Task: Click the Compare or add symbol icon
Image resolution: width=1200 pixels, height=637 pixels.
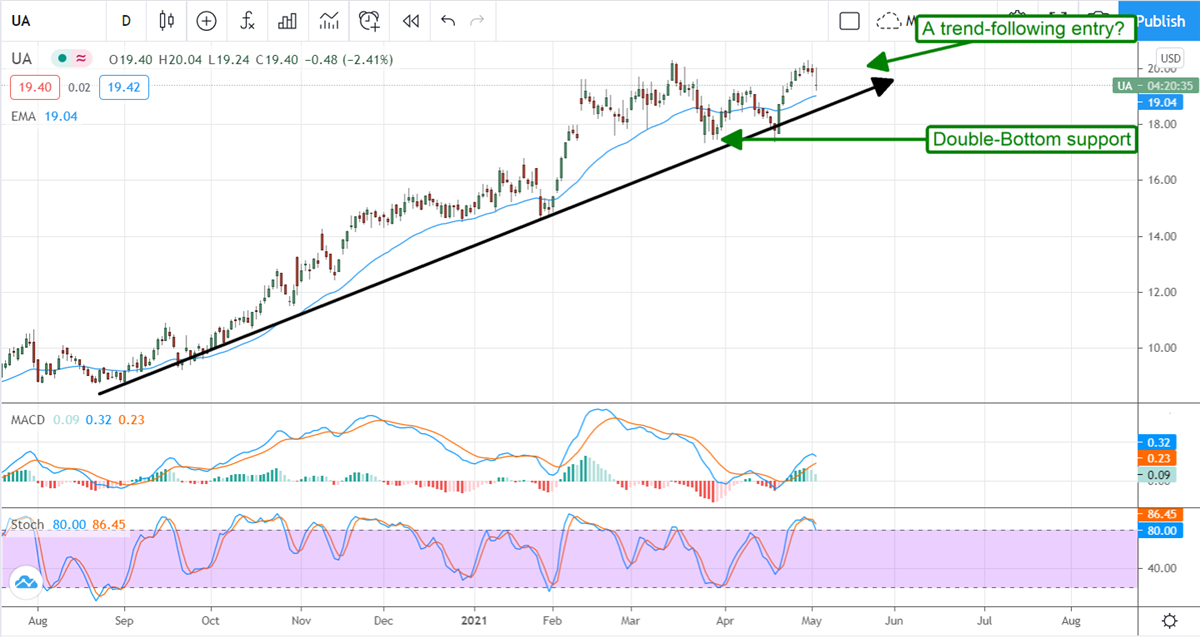Action: point(206,21)
